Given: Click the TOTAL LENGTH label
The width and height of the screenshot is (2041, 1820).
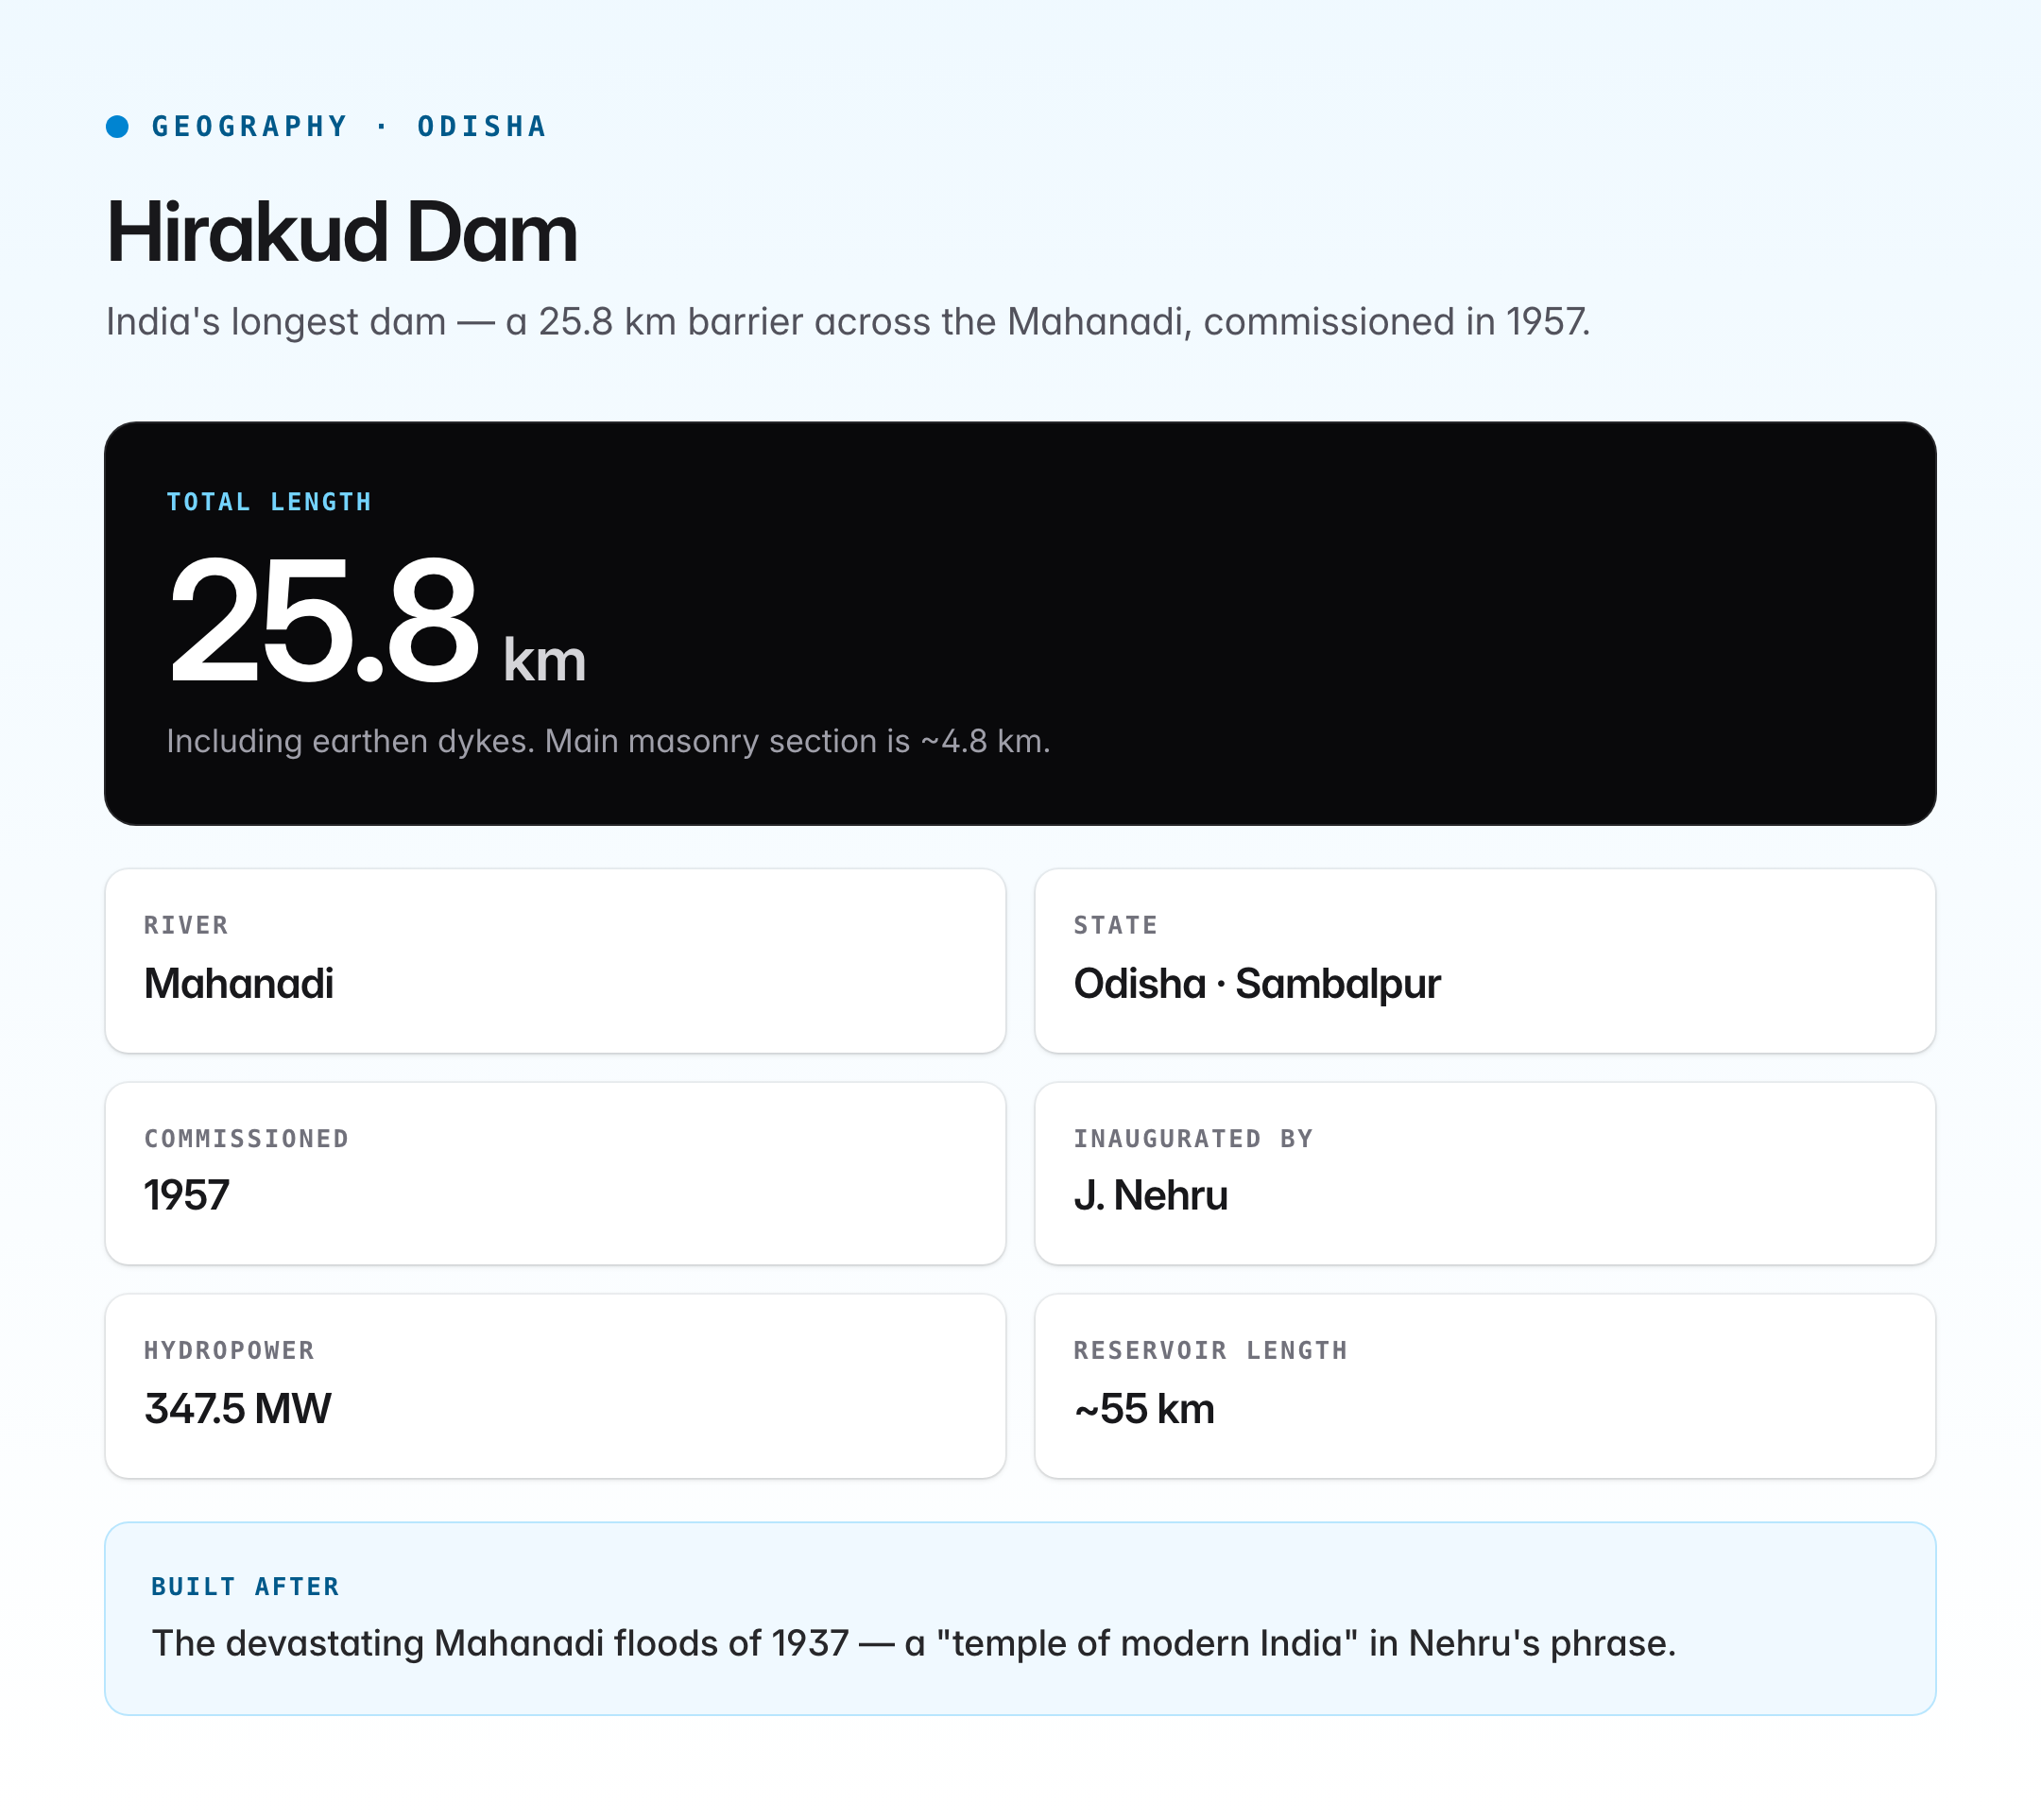Looking at the screenshot, I should coord(269,502).
